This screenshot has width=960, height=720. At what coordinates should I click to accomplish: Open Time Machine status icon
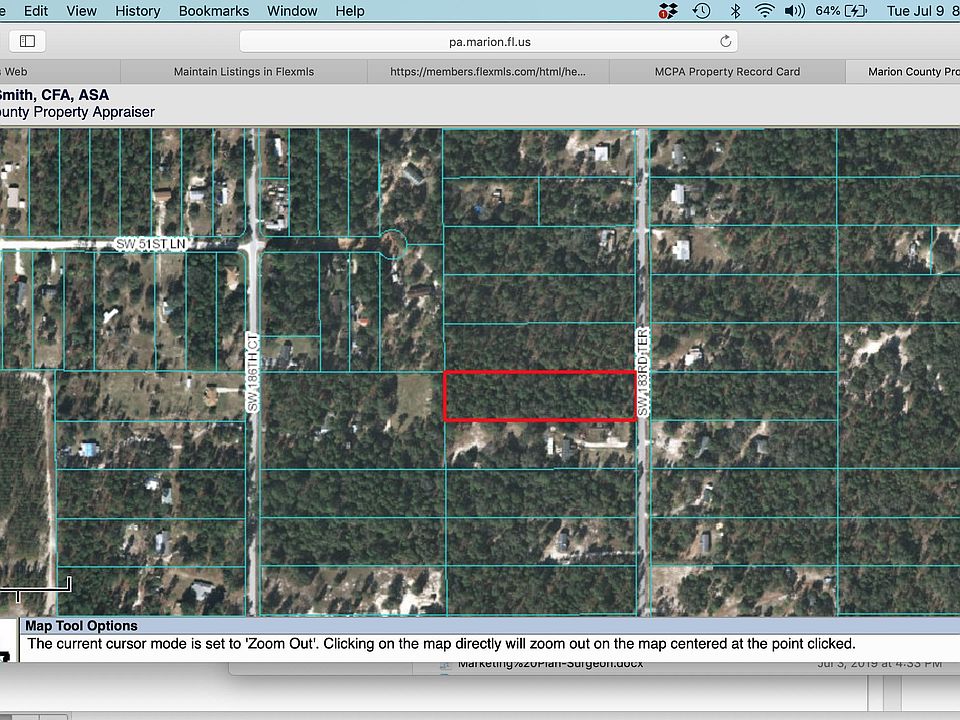click(x=701, y=11)
